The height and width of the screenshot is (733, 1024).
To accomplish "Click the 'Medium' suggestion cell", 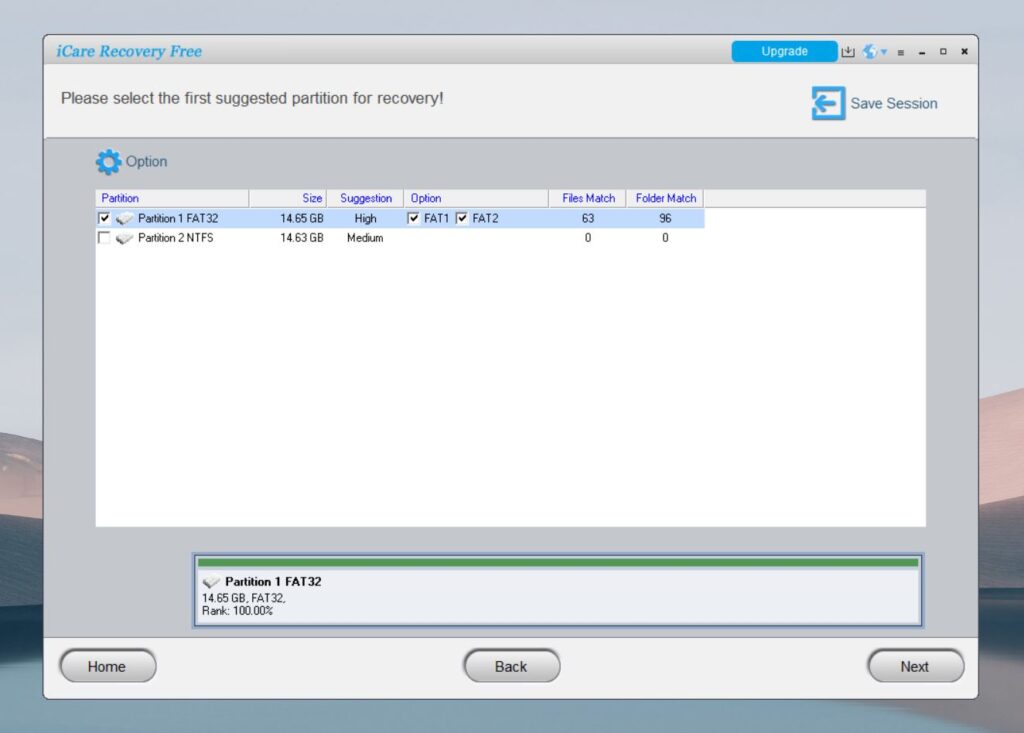I will (365, 238).
